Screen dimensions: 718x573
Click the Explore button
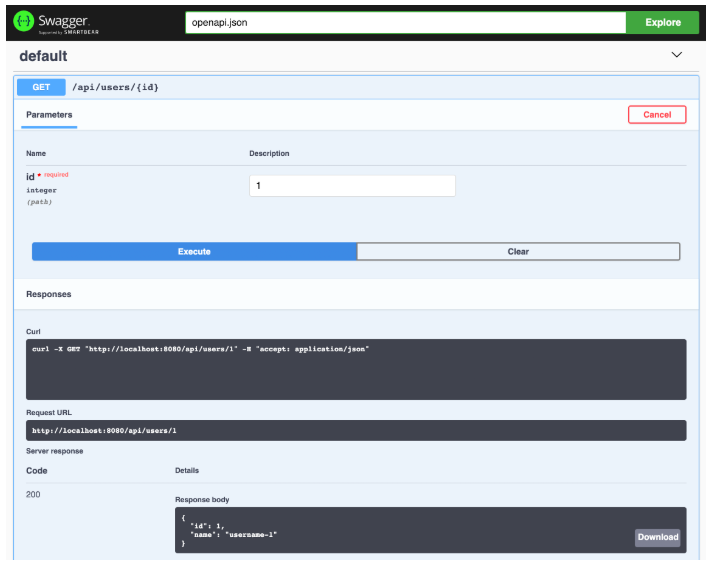point(662,22)
